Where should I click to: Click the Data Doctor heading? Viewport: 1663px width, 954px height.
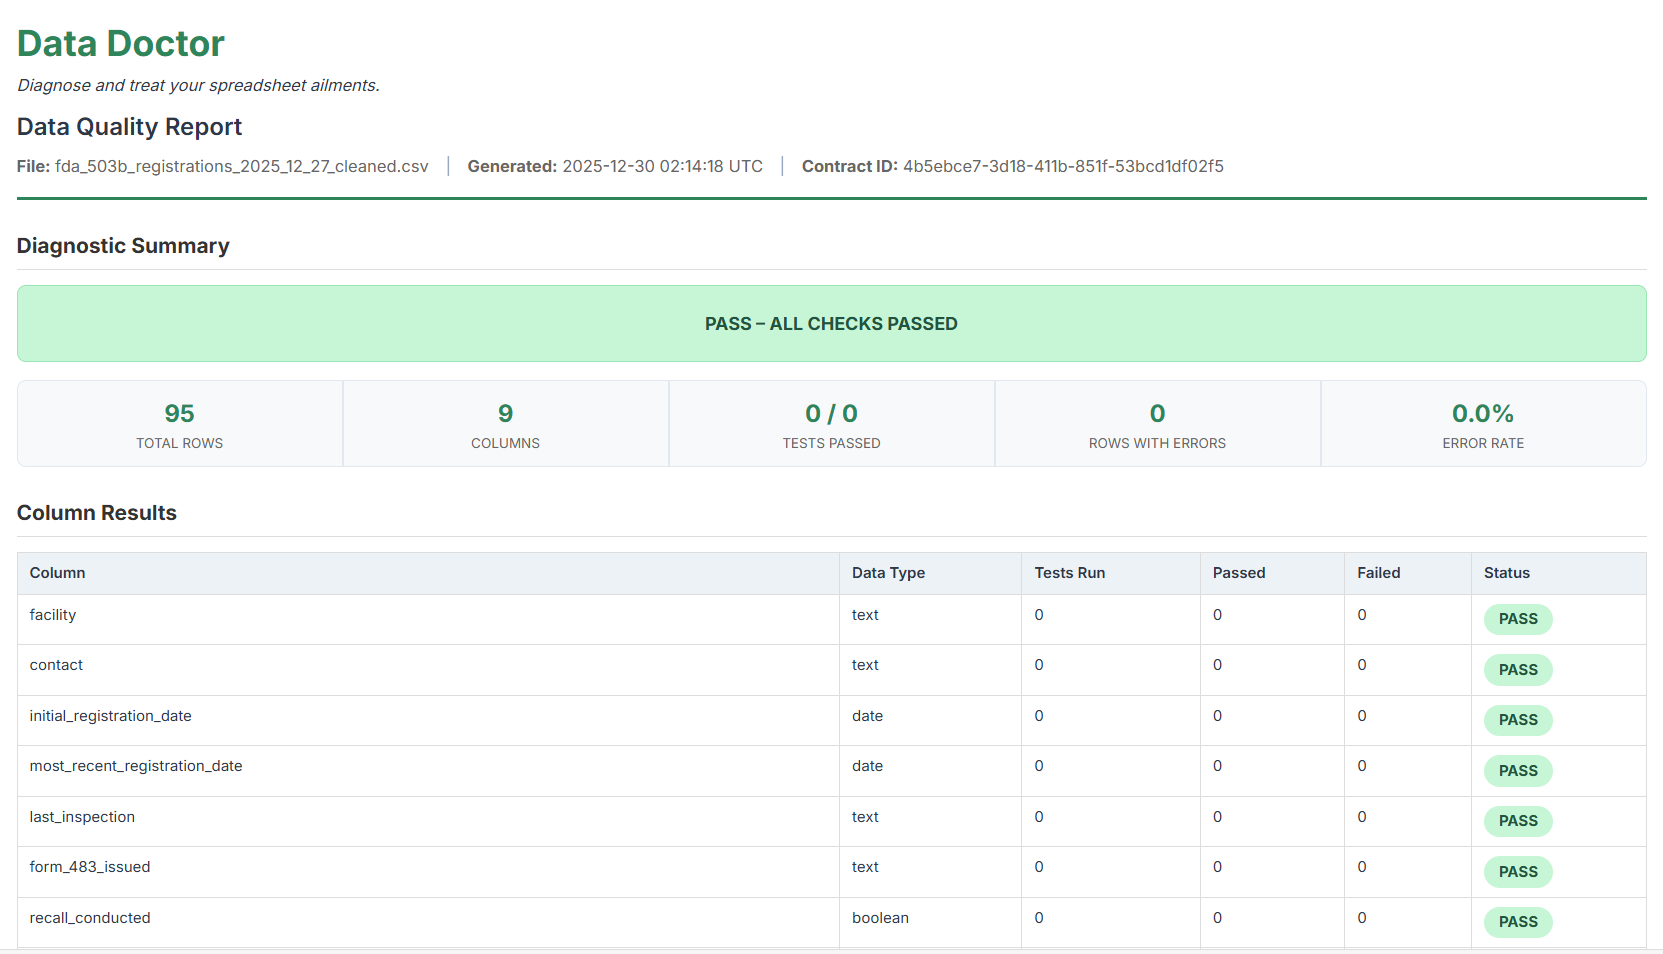tap(120, 43)
